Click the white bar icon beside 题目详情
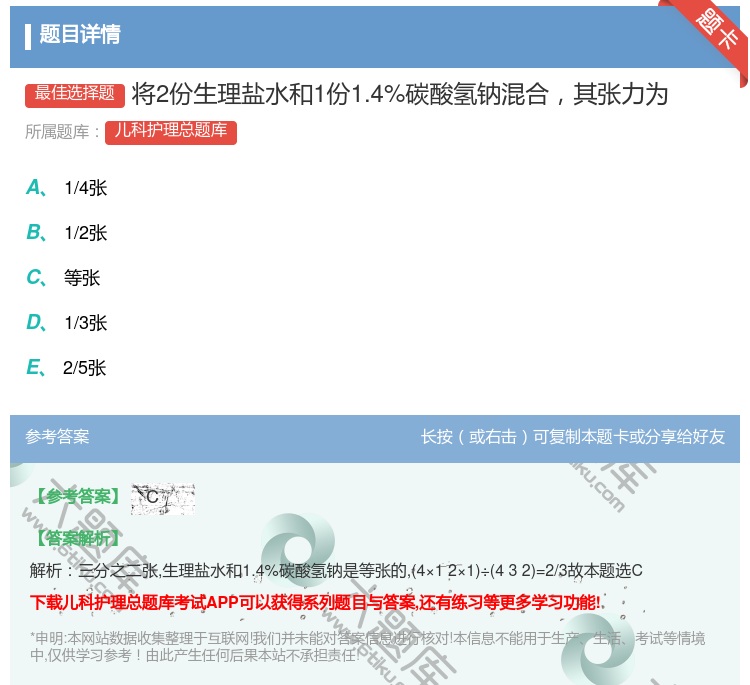 click(x=28, y=36)
